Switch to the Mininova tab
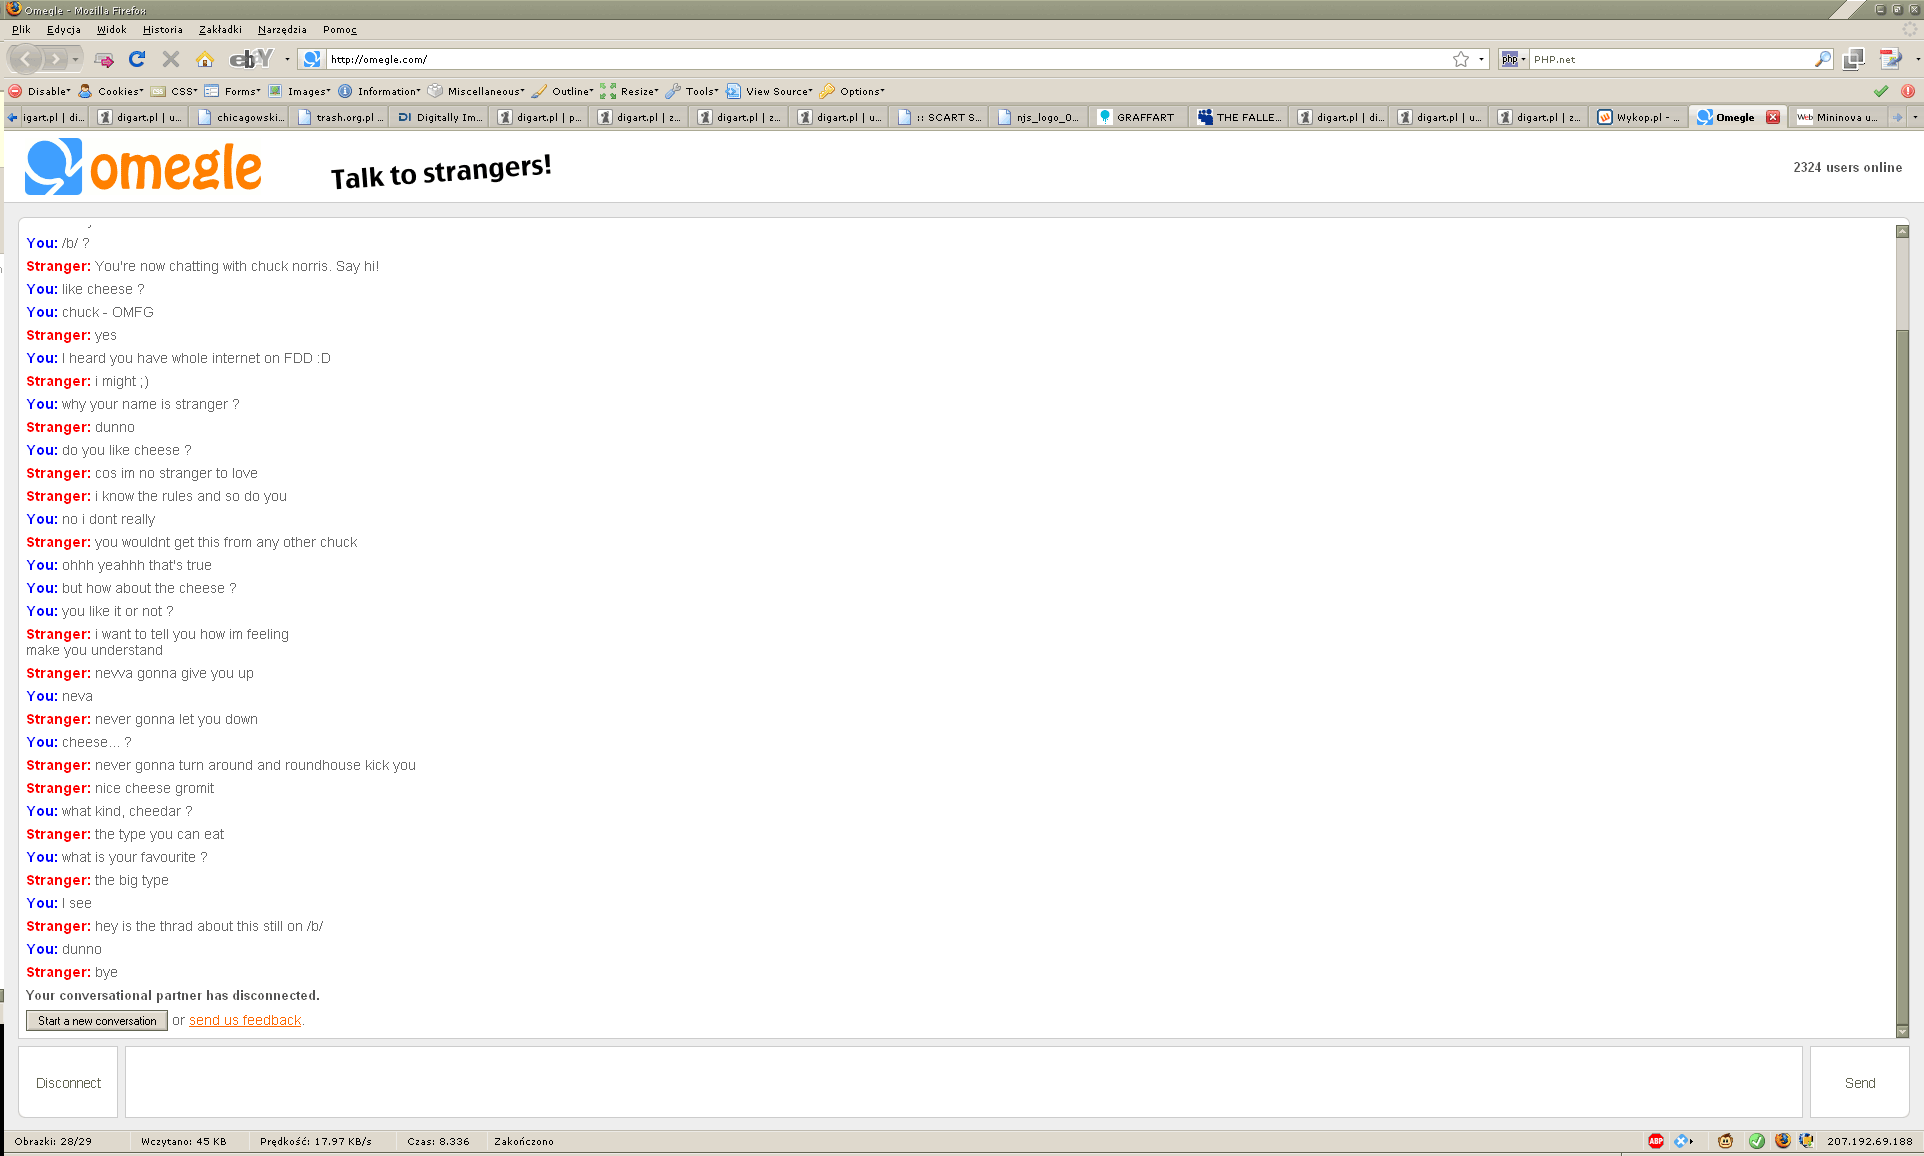The height and width of the screenshot is (1156, 1924). [1838, 117]
